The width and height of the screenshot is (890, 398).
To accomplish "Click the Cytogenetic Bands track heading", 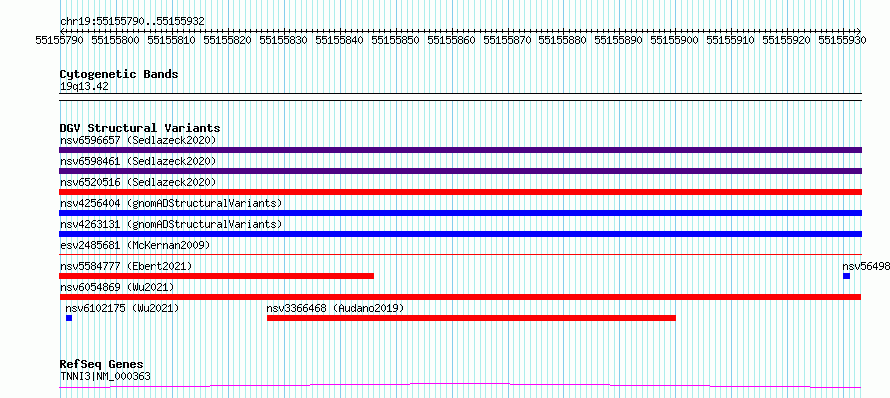I will 119,74.
